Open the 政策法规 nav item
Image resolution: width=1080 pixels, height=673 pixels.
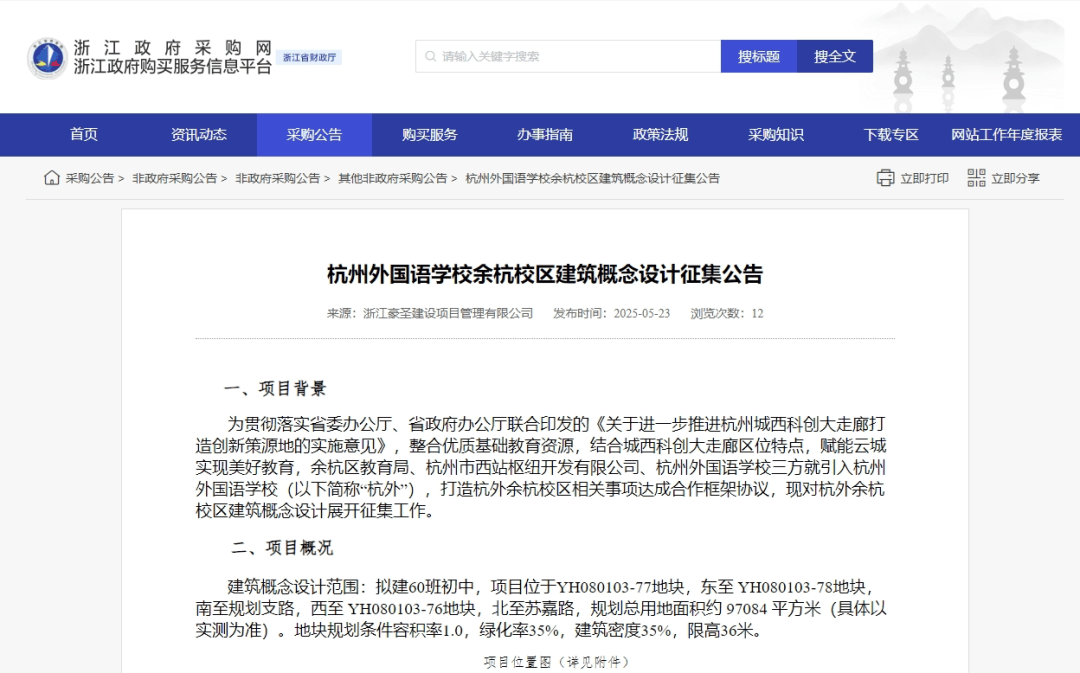tap(661, 134)
